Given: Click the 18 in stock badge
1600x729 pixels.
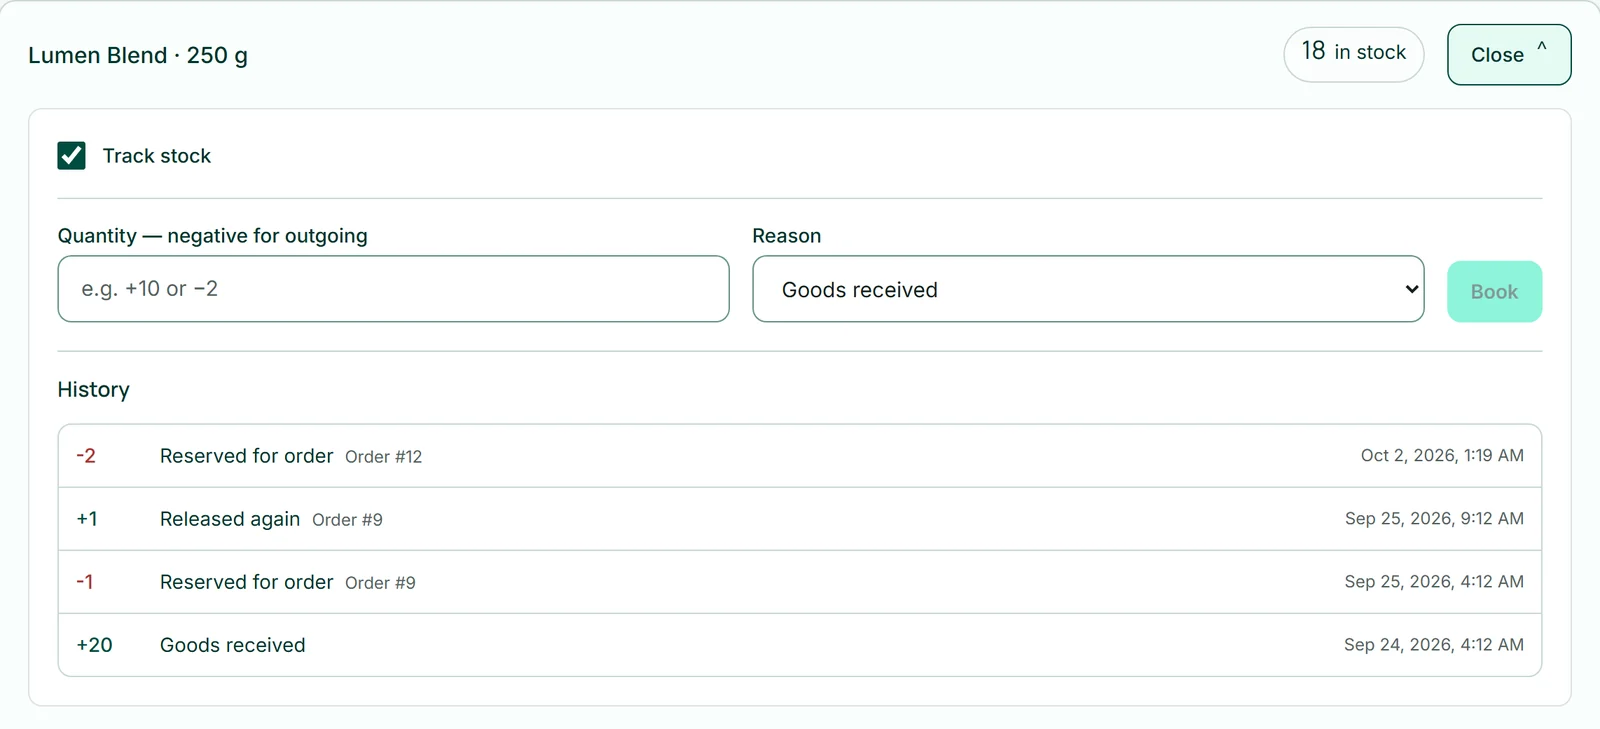Looking at the screenshot, I should click(1354, 54).
